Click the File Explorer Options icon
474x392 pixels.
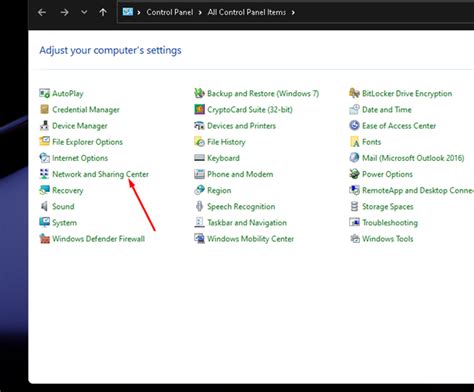[44, 142]
